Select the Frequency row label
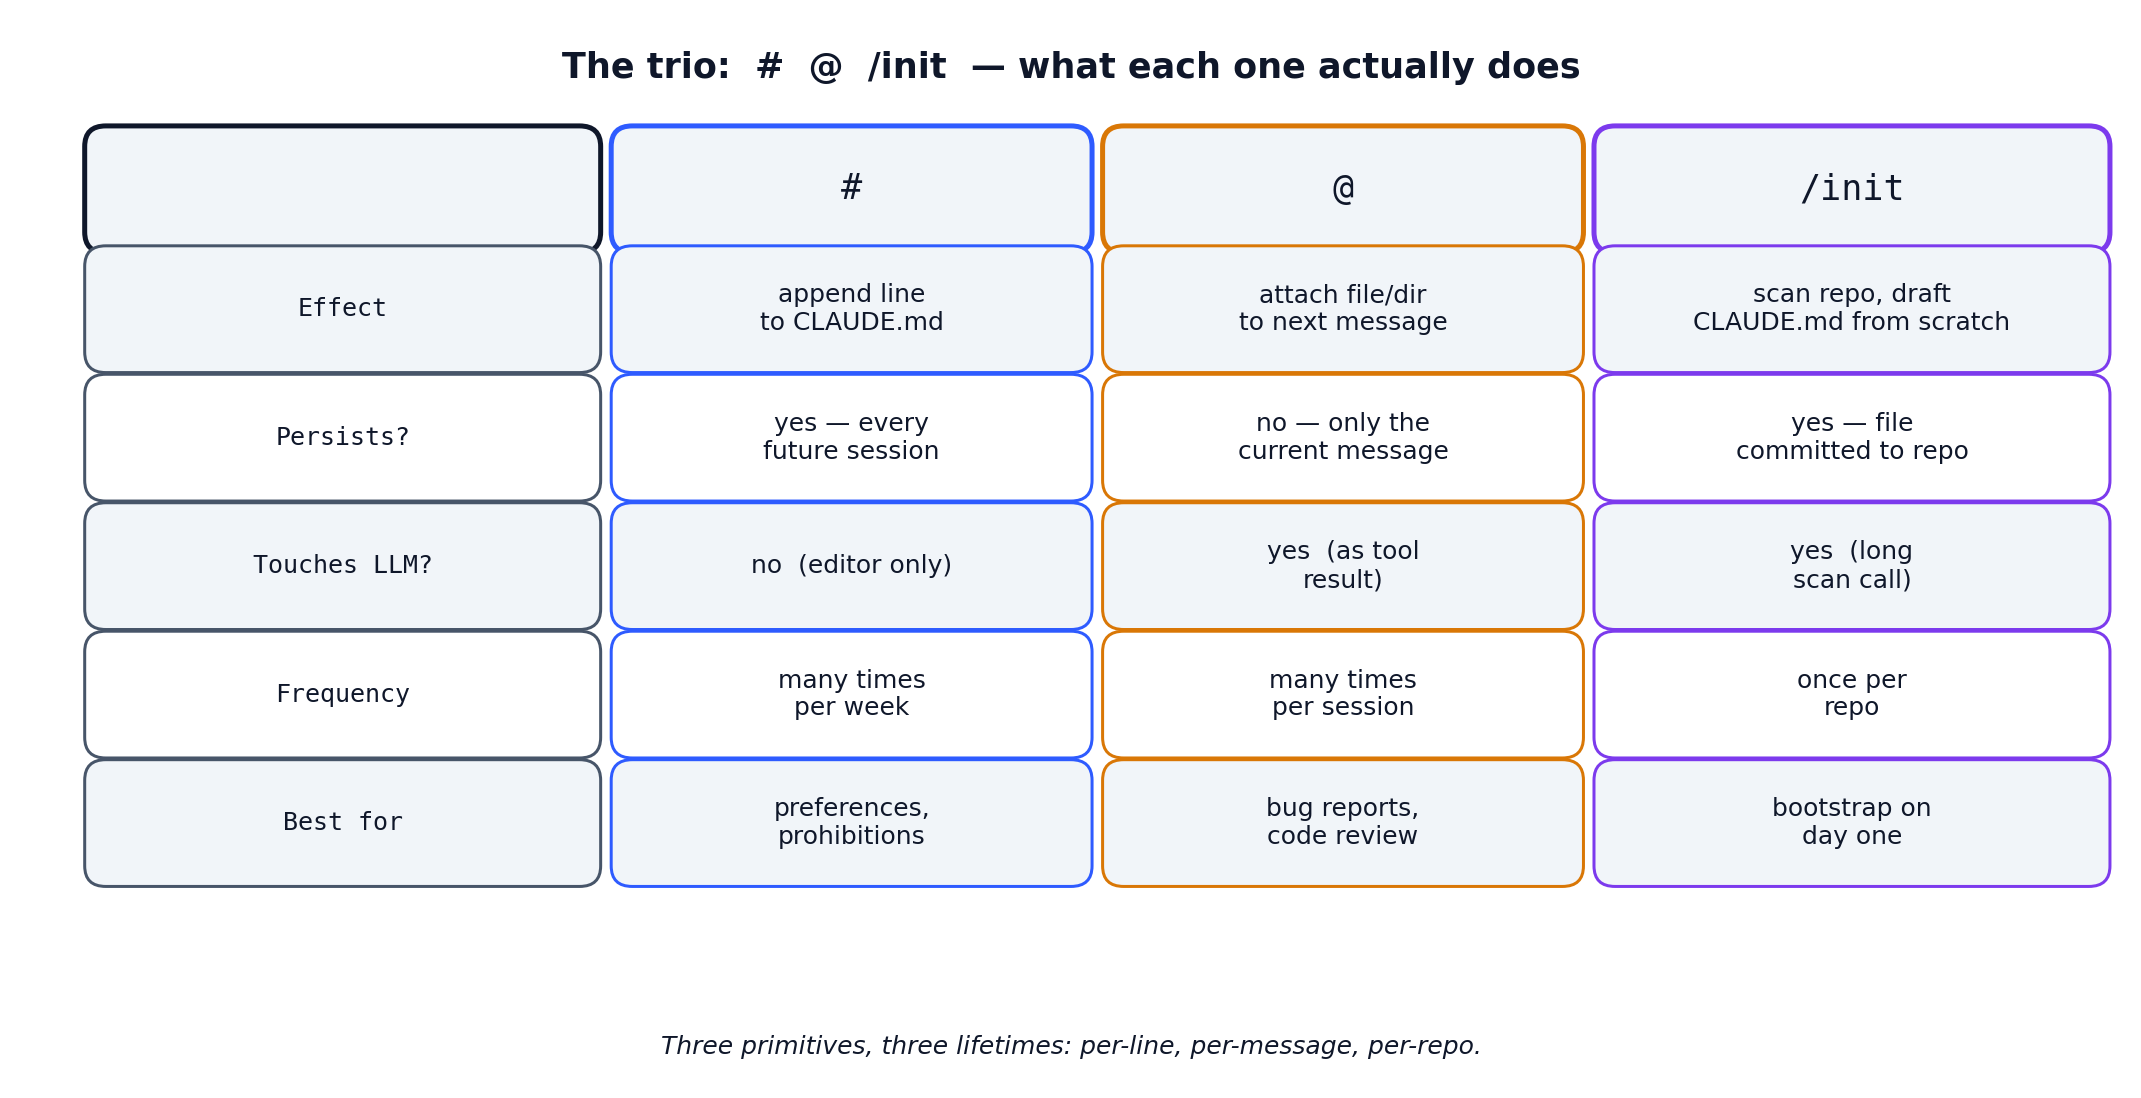 pyautogui.click(x=343, y=694)
